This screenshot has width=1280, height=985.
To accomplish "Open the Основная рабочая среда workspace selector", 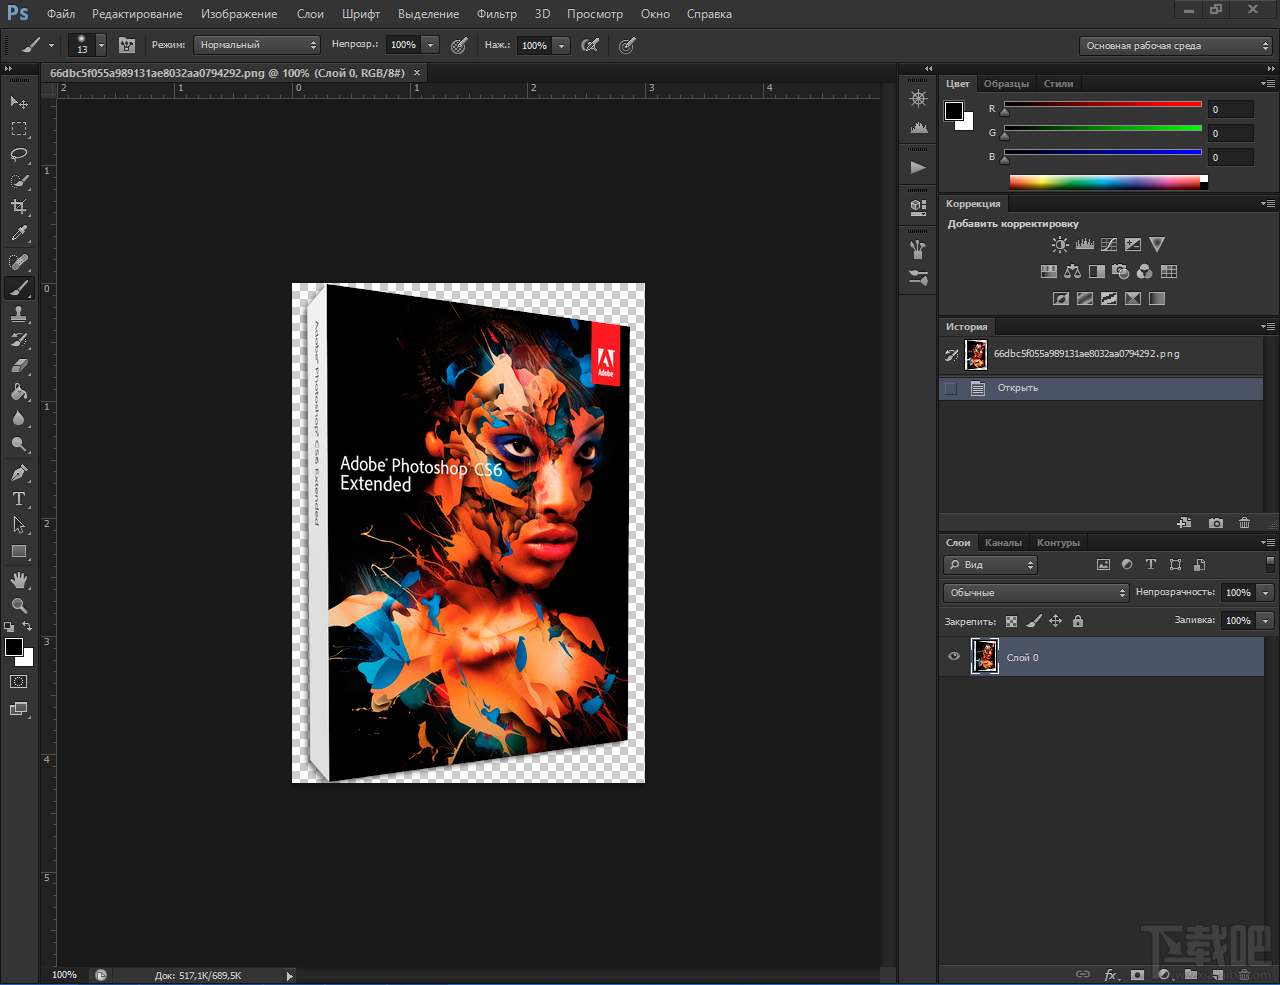I will 1175,45.
